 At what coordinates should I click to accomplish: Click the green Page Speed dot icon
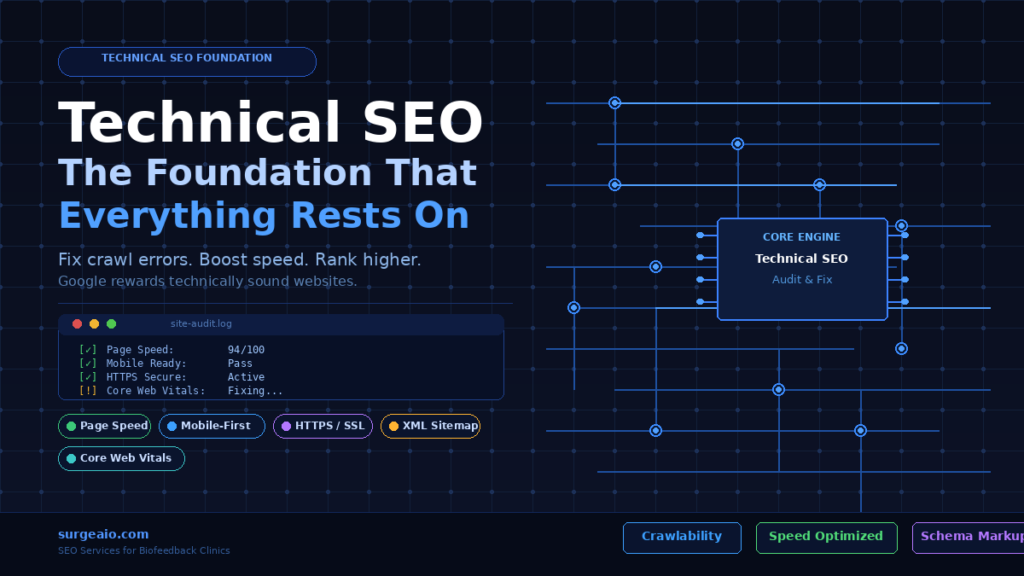[70, 426]
